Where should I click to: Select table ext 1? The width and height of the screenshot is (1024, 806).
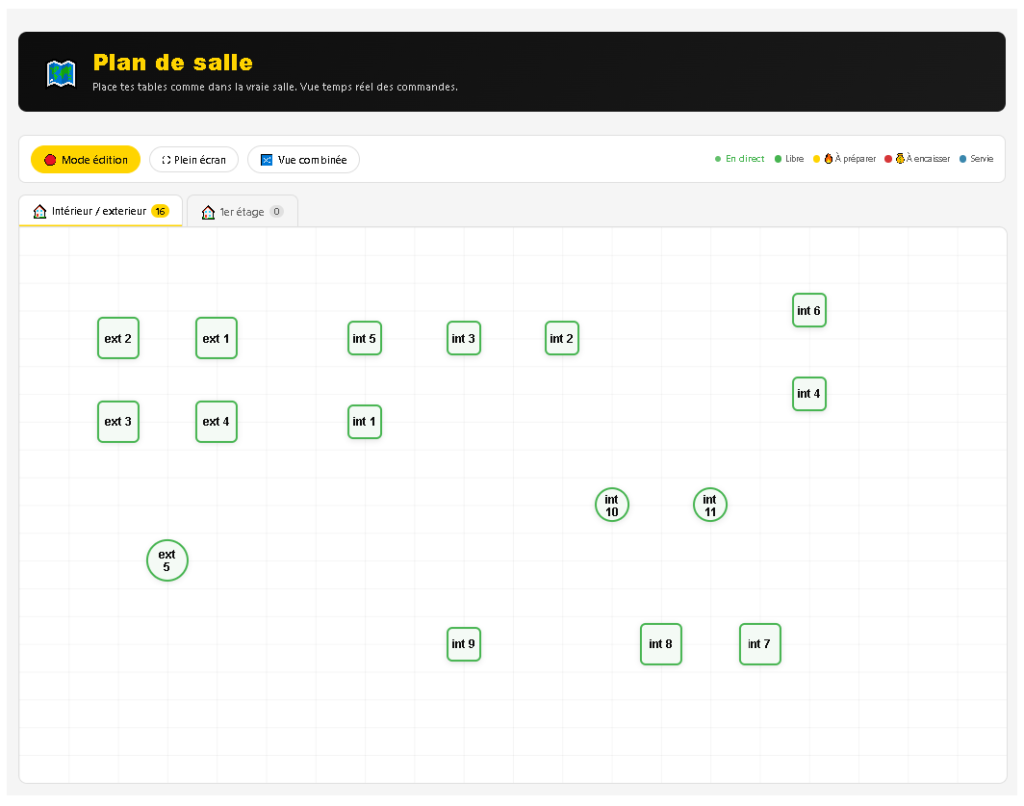[x=216, y=338]
